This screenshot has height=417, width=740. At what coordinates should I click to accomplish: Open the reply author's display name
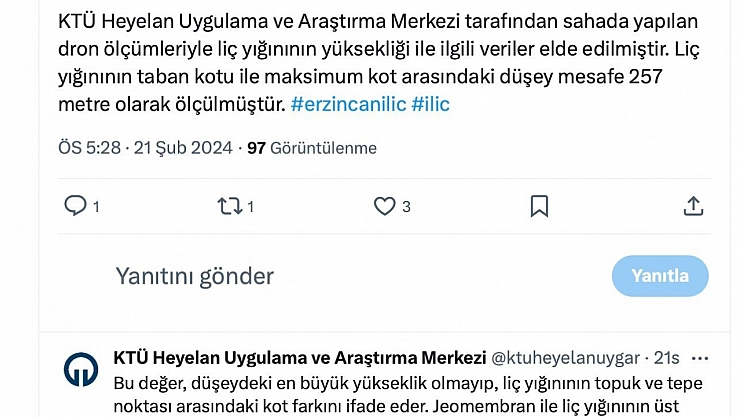tap(298, 357)
